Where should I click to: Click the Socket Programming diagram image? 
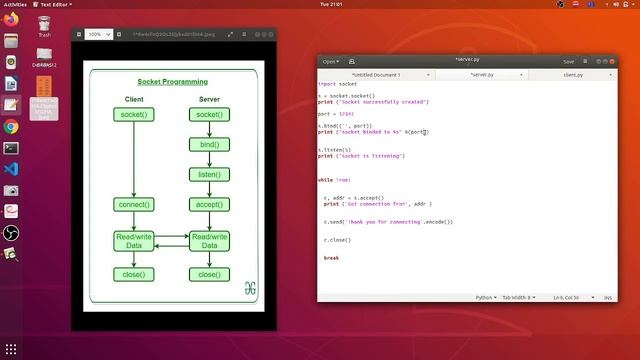[x=174, y=186]
